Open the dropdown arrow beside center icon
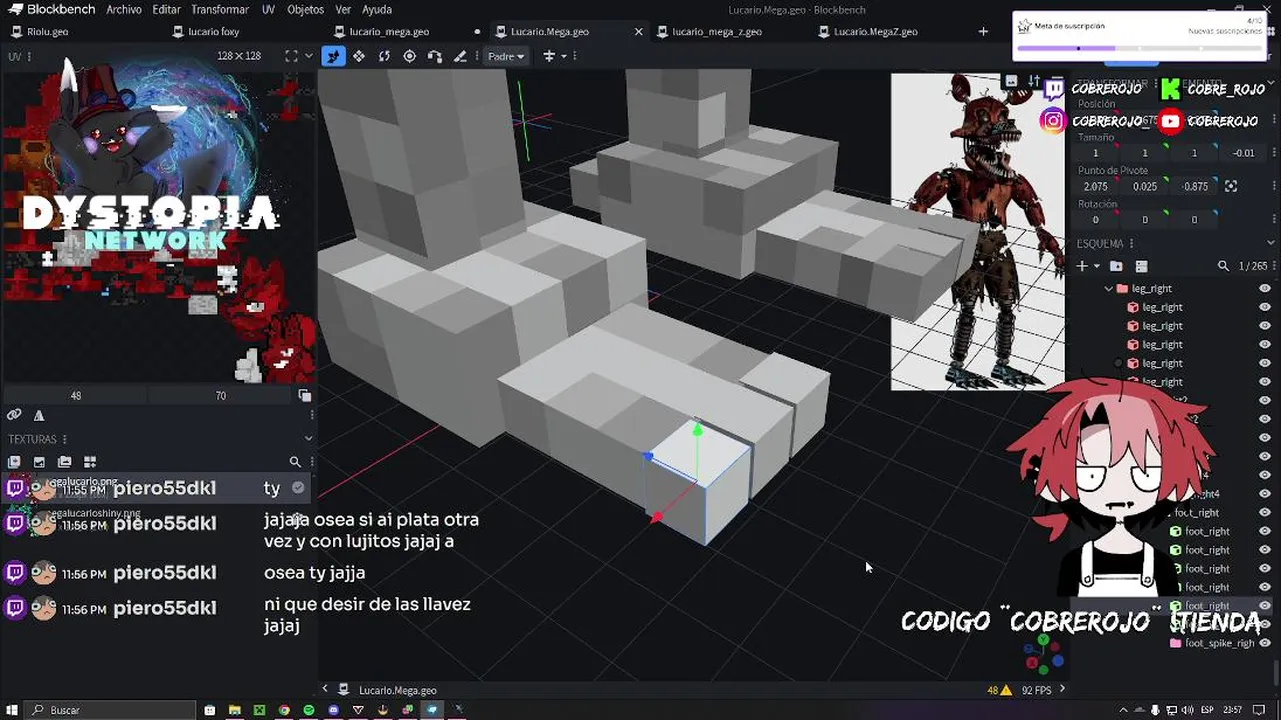The height and width of the screenshot is (720, 1281). 564,56
